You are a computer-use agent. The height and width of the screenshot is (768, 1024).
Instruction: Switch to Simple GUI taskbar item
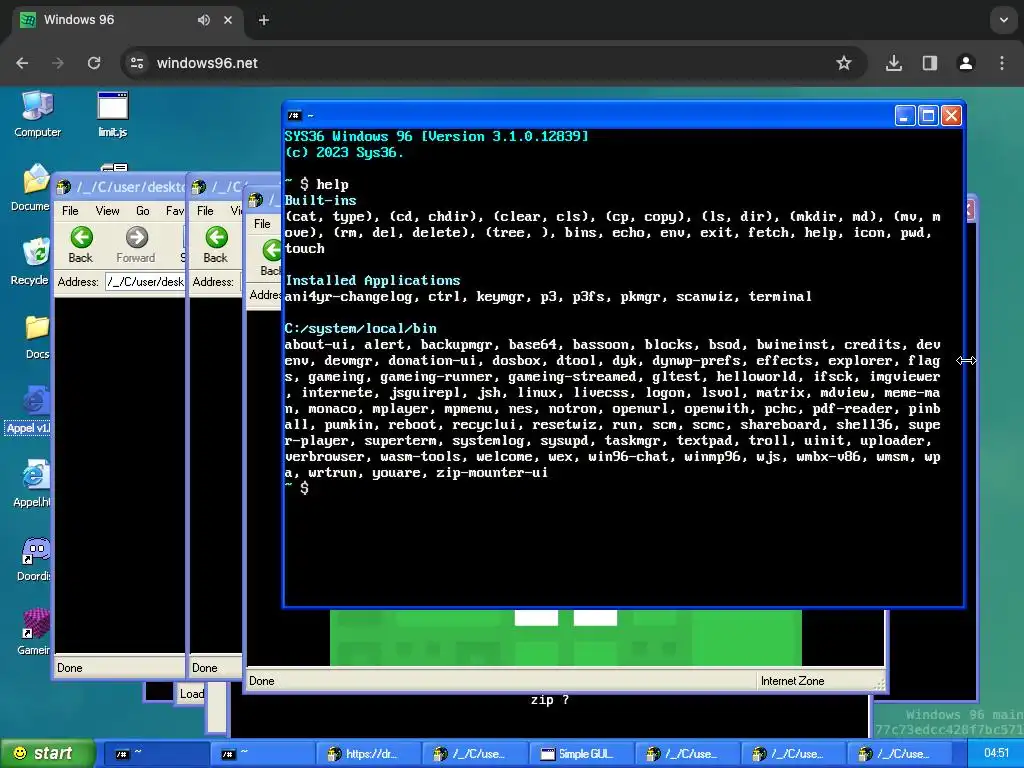(580, 754)
